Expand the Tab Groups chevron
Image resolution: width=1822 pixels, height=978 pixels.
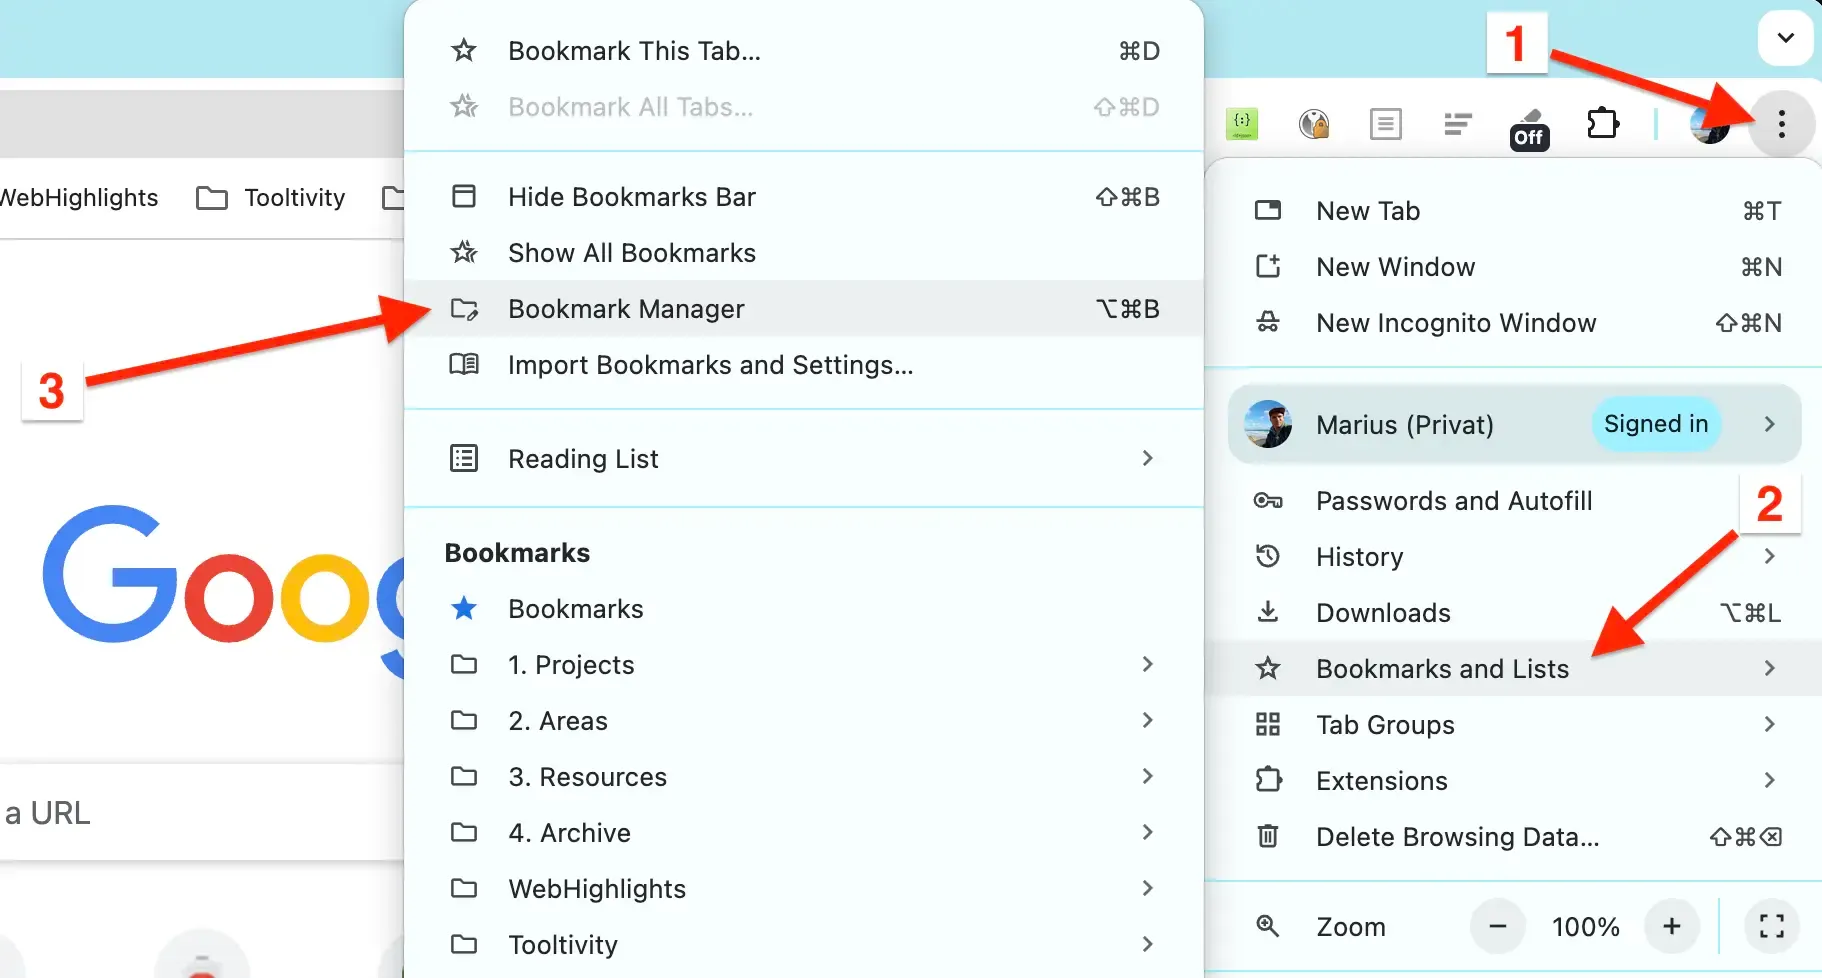[x=1769, y=724]
